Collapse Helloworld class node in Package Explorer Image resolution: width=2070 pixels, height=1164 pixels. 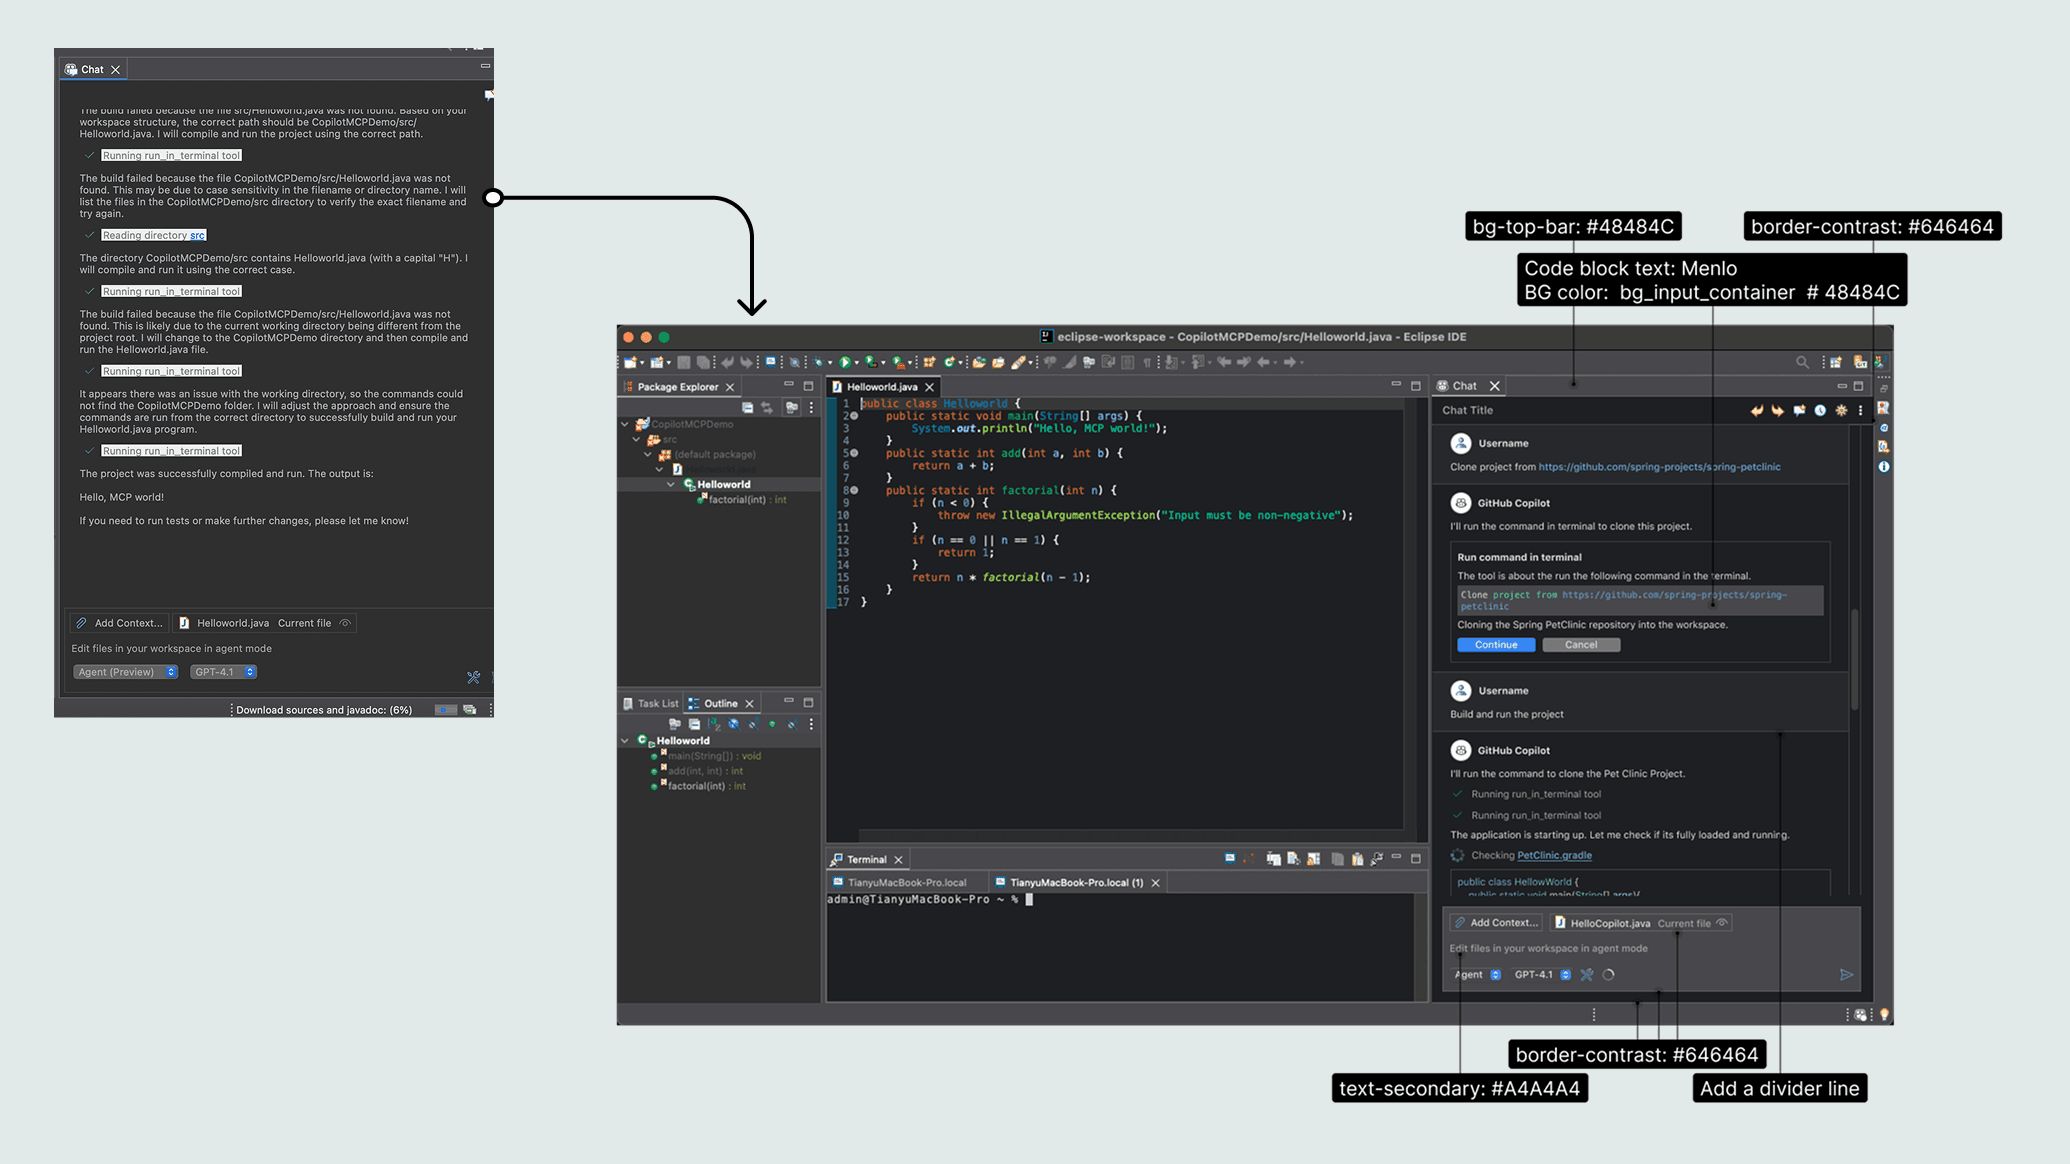point(671,484)
